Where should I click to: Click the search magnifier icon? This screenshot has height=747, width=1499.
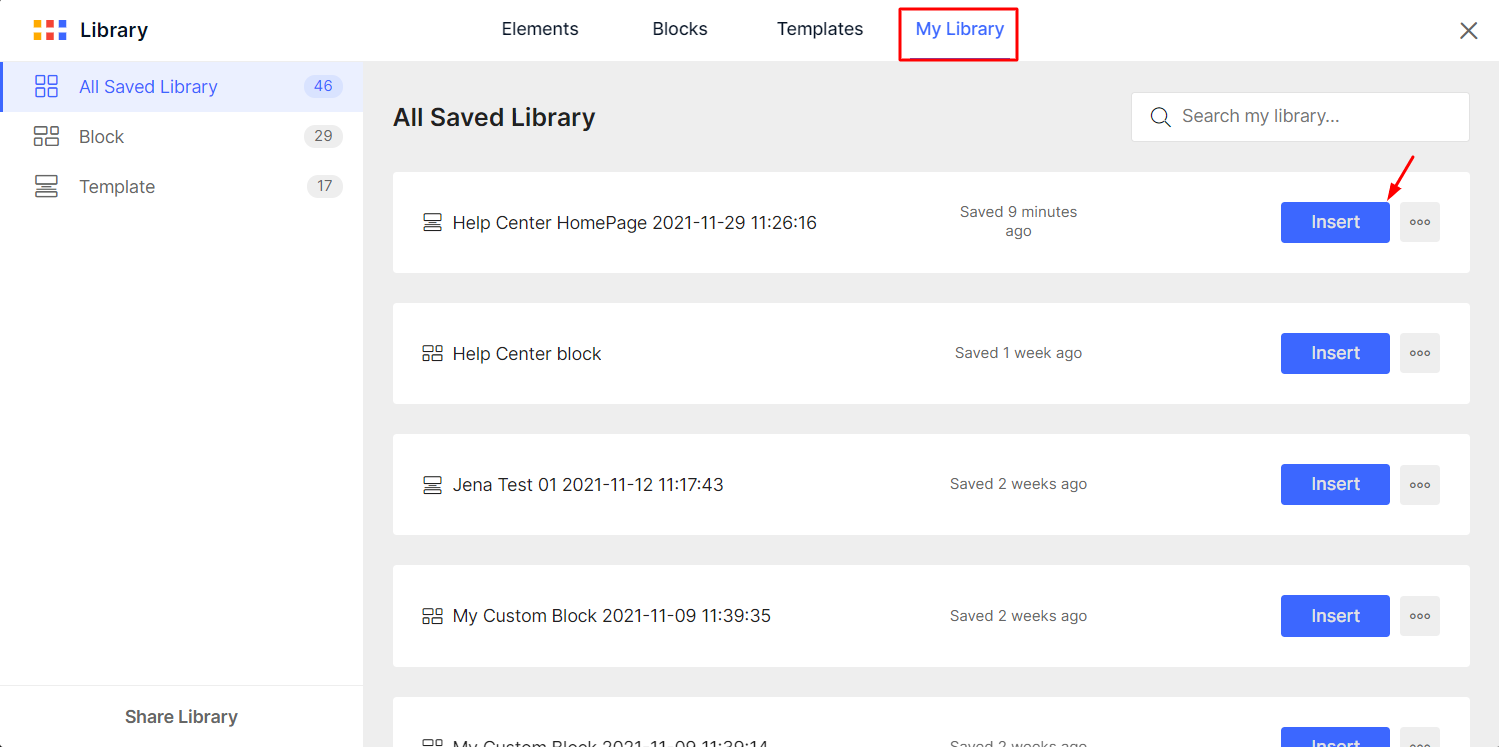click(x=1160, y=117)
